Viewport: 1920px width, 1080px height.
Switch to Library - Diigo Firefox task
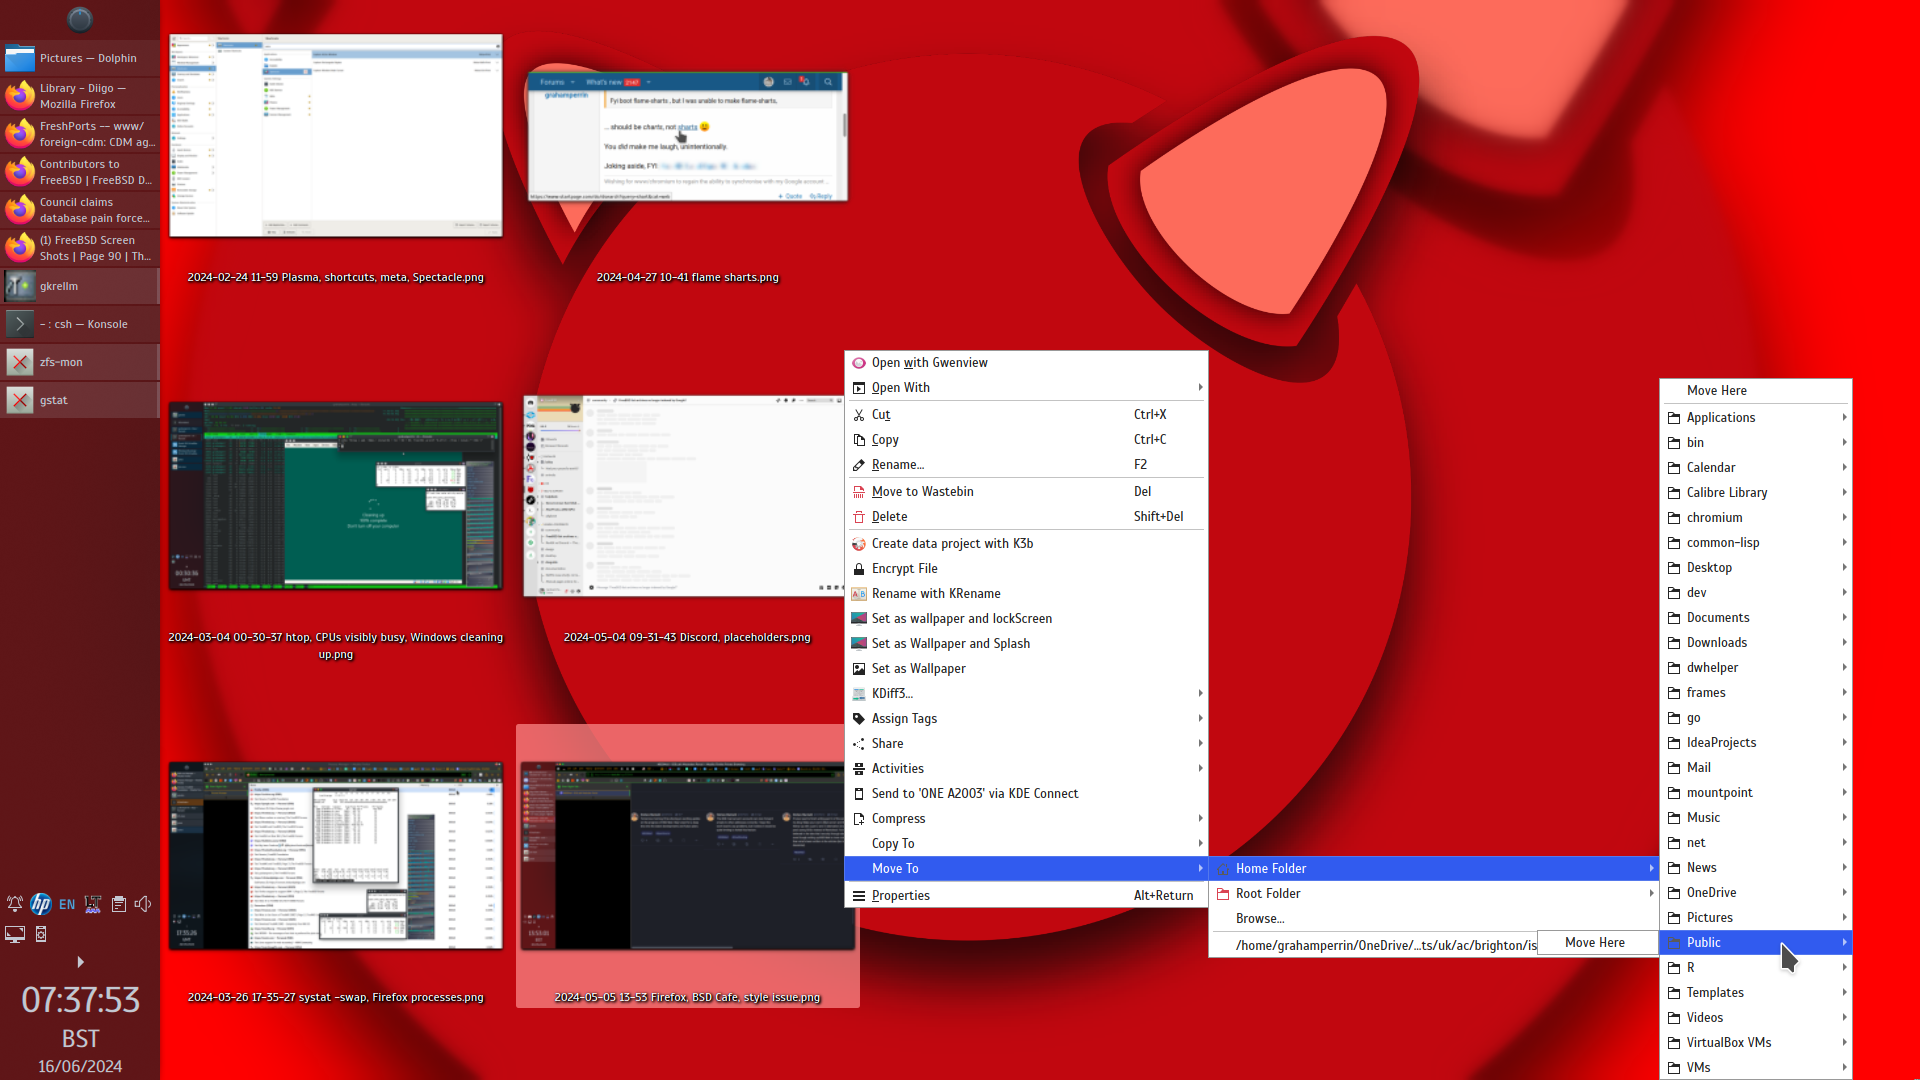80,96
